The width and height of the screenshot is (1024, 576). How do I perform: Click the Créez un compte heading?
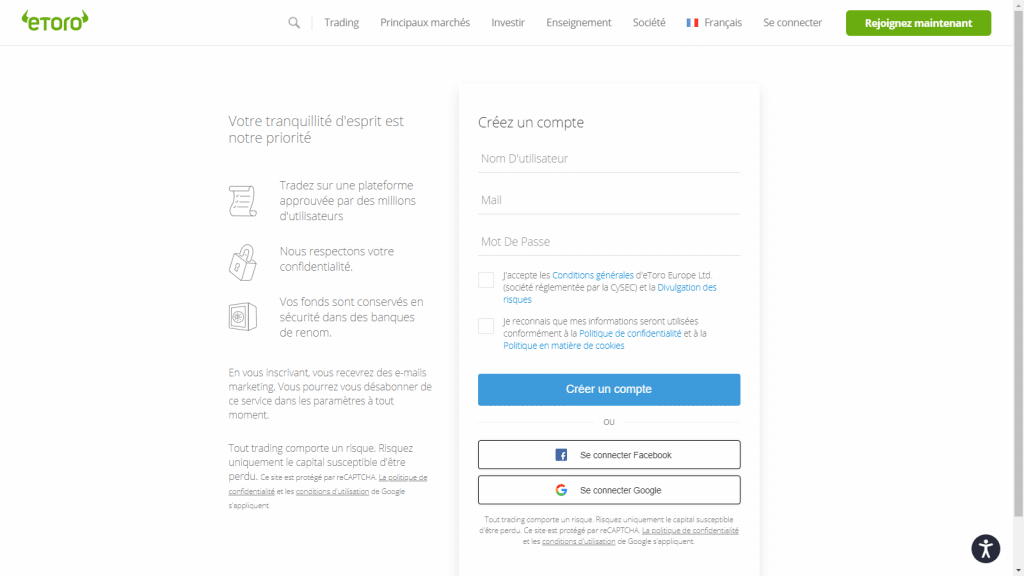click(x=531, y=123)
